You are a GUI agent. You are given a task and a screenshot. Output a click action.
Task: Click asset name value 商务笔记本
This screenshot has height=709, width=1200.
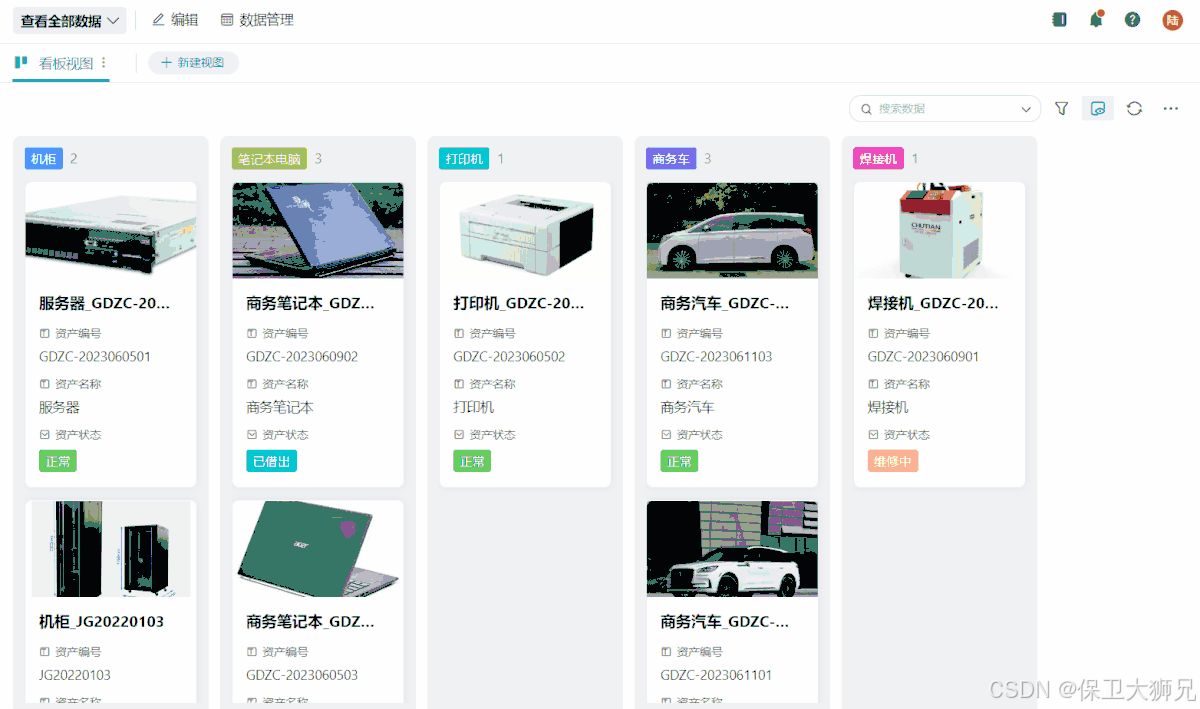[x=280, y=408]
